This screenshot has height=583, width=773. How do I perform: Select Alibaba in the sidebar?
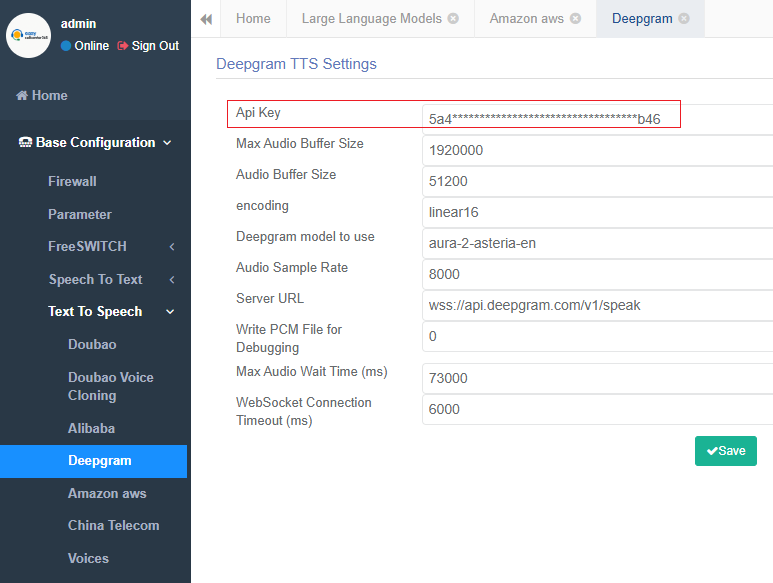point(92,428)
